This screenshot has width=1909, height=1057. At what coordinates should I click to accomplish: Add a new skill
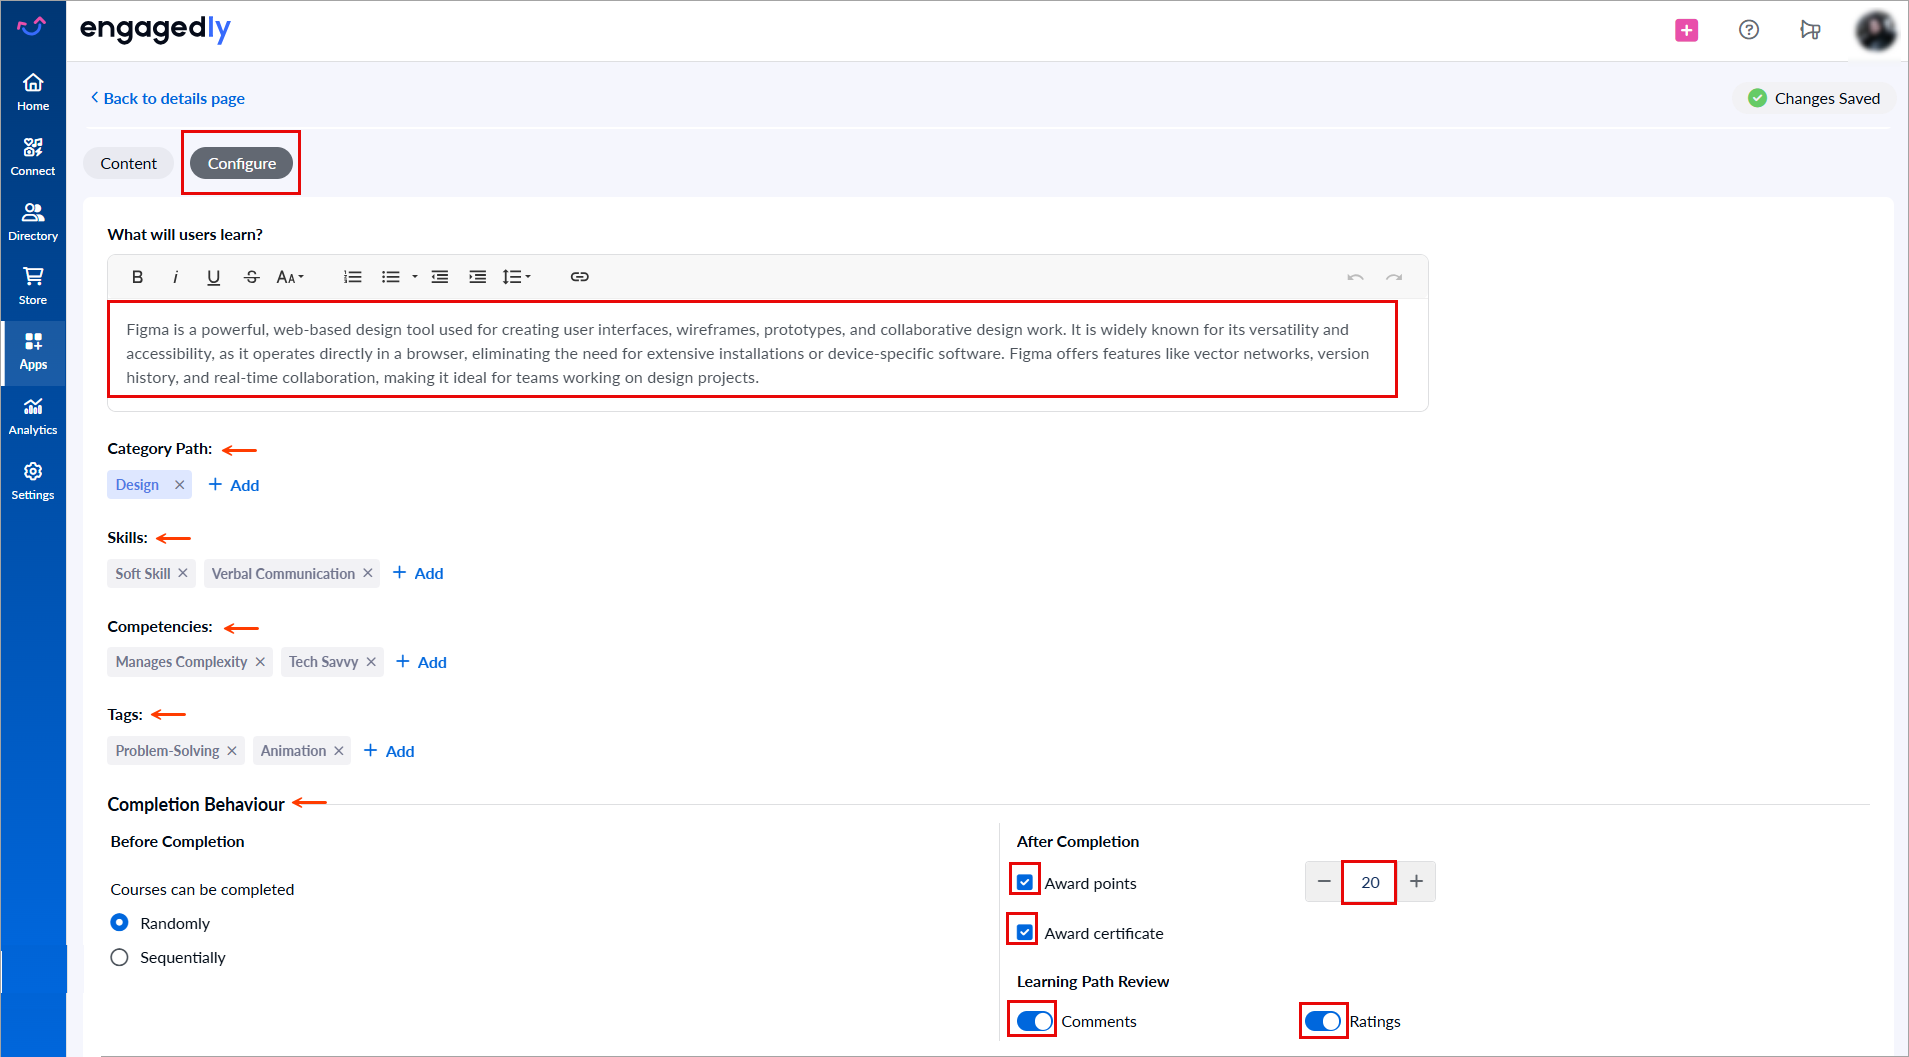coord(418,573)
